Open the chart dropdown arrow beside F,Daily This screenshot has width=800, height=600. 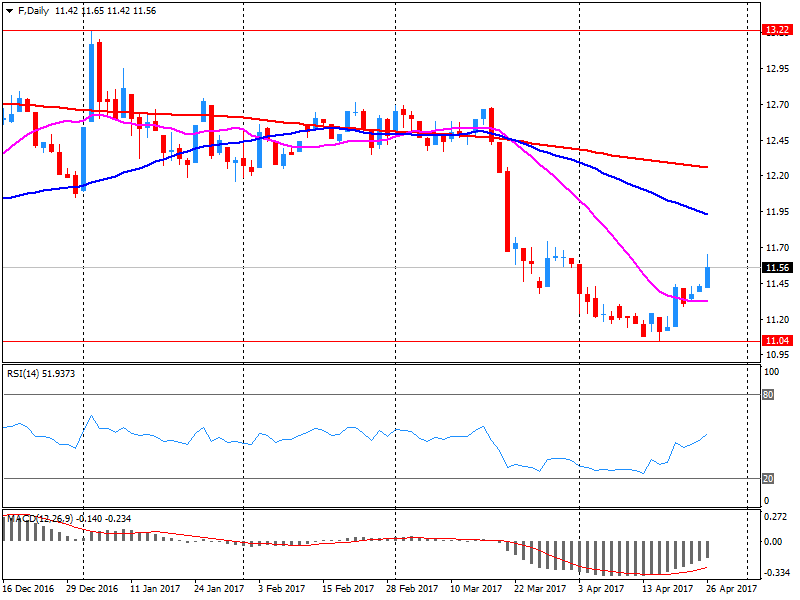[x=9, y=11]
